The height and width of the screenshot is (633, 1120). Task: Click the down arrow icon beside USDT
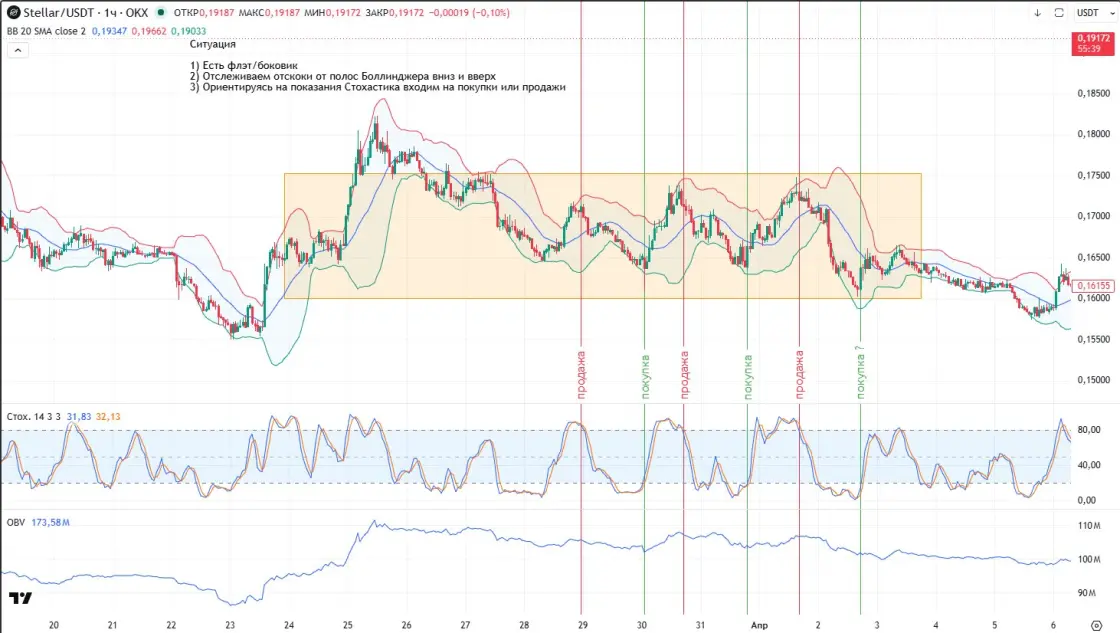1037,13
